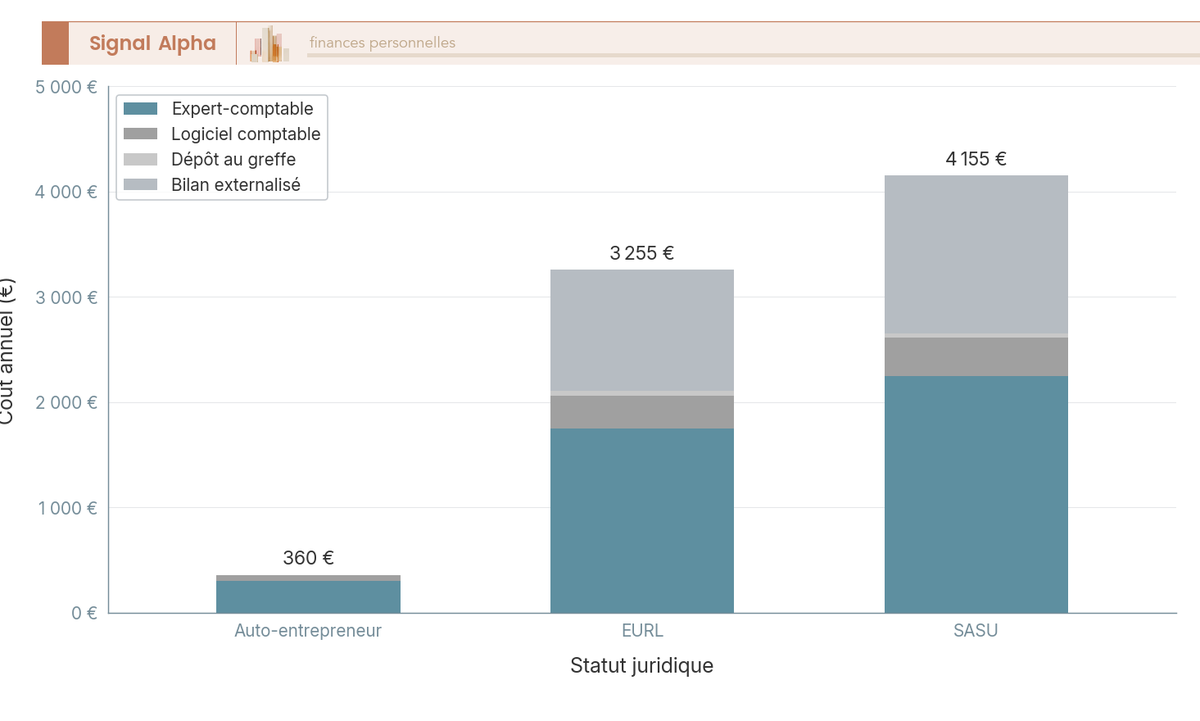Click the "EURL" x-axis label

click(x=642, y=631)
